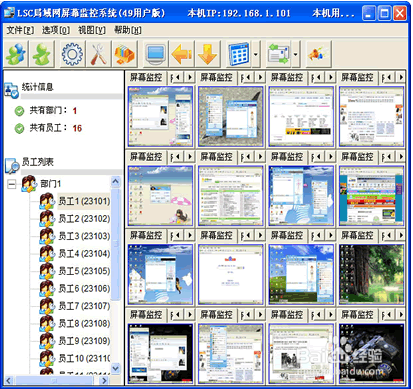Click the two-users icon in the toolbar
Screen dimensions: 413x389
(x=16, y=54)
